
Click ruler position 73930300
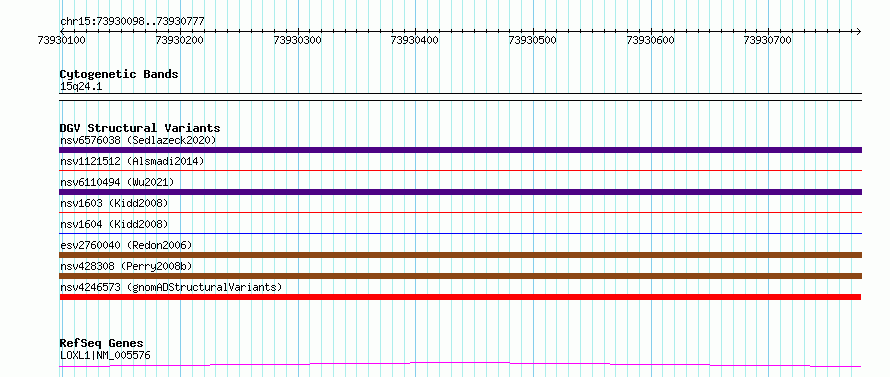pos(297,40)
